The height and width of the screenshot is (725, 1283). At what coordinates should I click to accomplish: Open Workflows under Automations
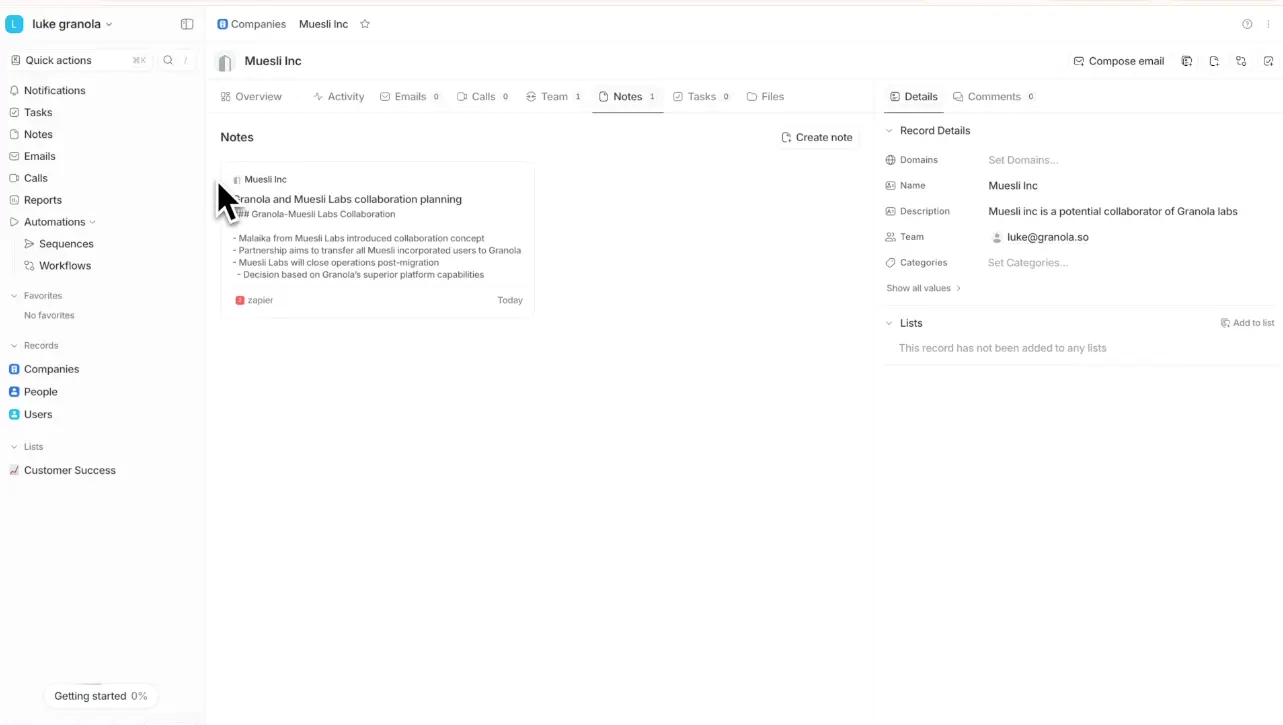point(64,266)
